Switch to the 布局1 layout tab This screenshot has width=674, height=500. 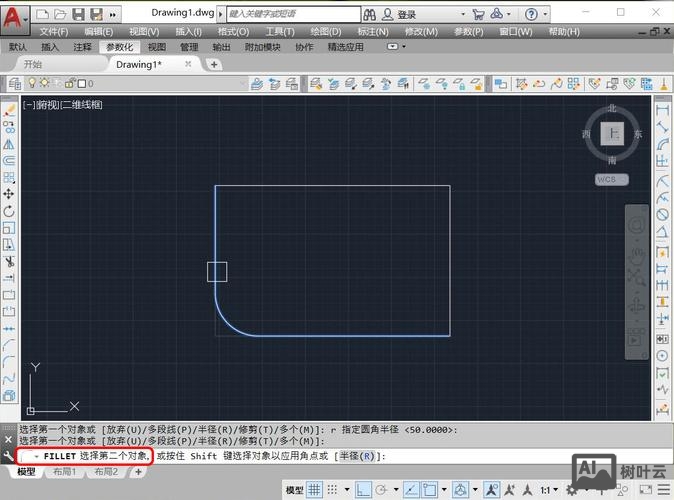64,472
